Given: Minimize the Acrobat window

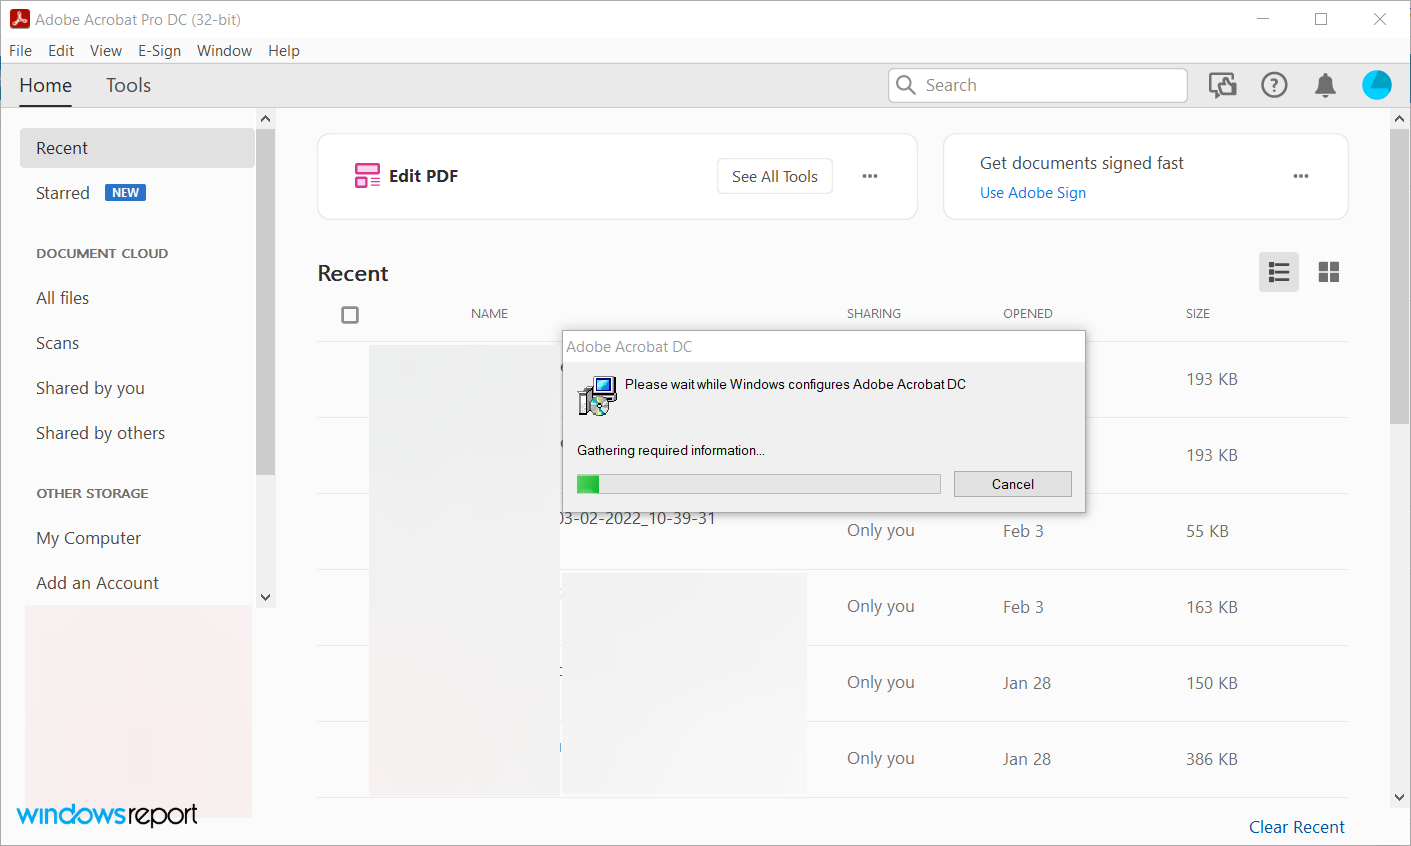Looking at the screenshot, I should (x=1264, y=19).
